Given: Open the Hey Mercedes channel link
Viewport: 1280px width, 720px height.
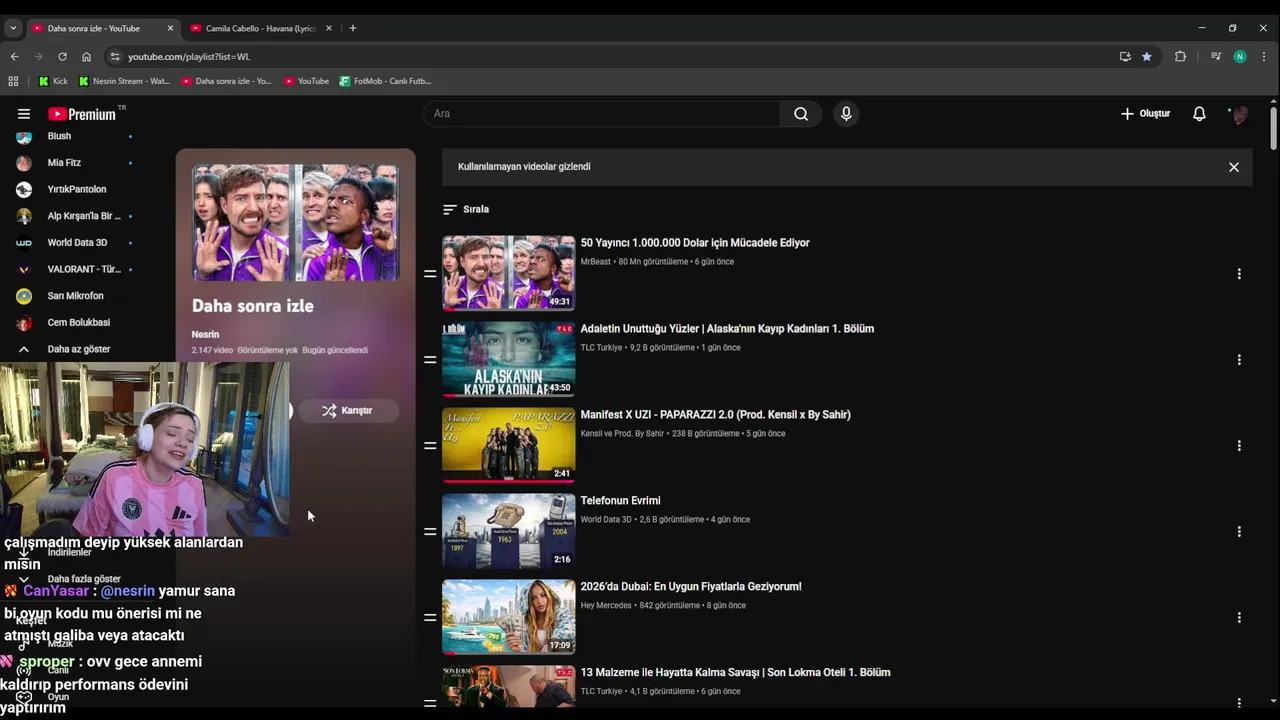Looking at the screenshot, I should pos(606,606).
